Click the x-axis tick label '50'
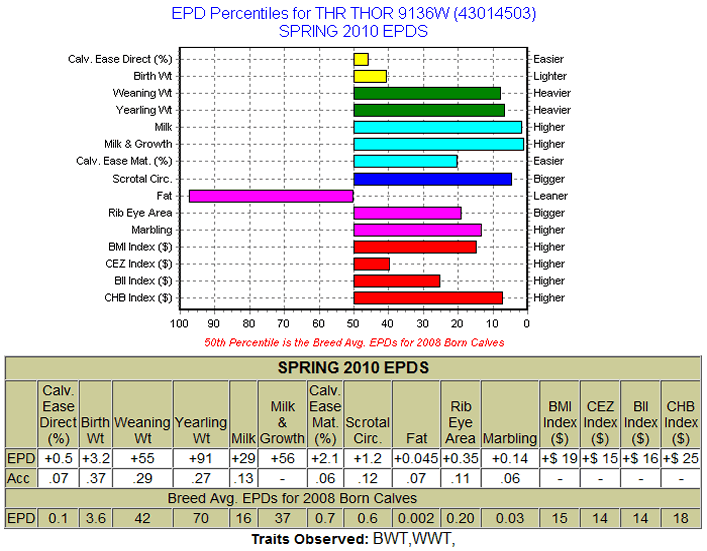The height and width of the screenshot is (551, 707). click(353, 324)
